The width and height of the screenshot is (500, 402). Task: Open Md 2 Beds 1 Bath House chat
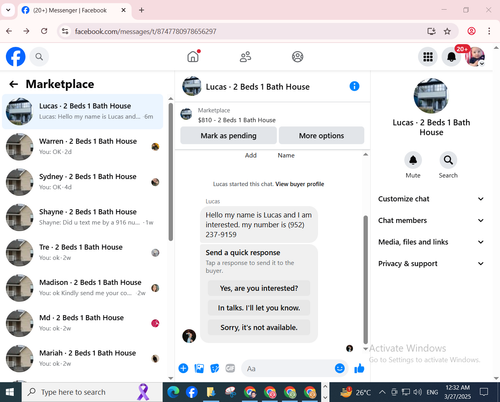(83, 323)
